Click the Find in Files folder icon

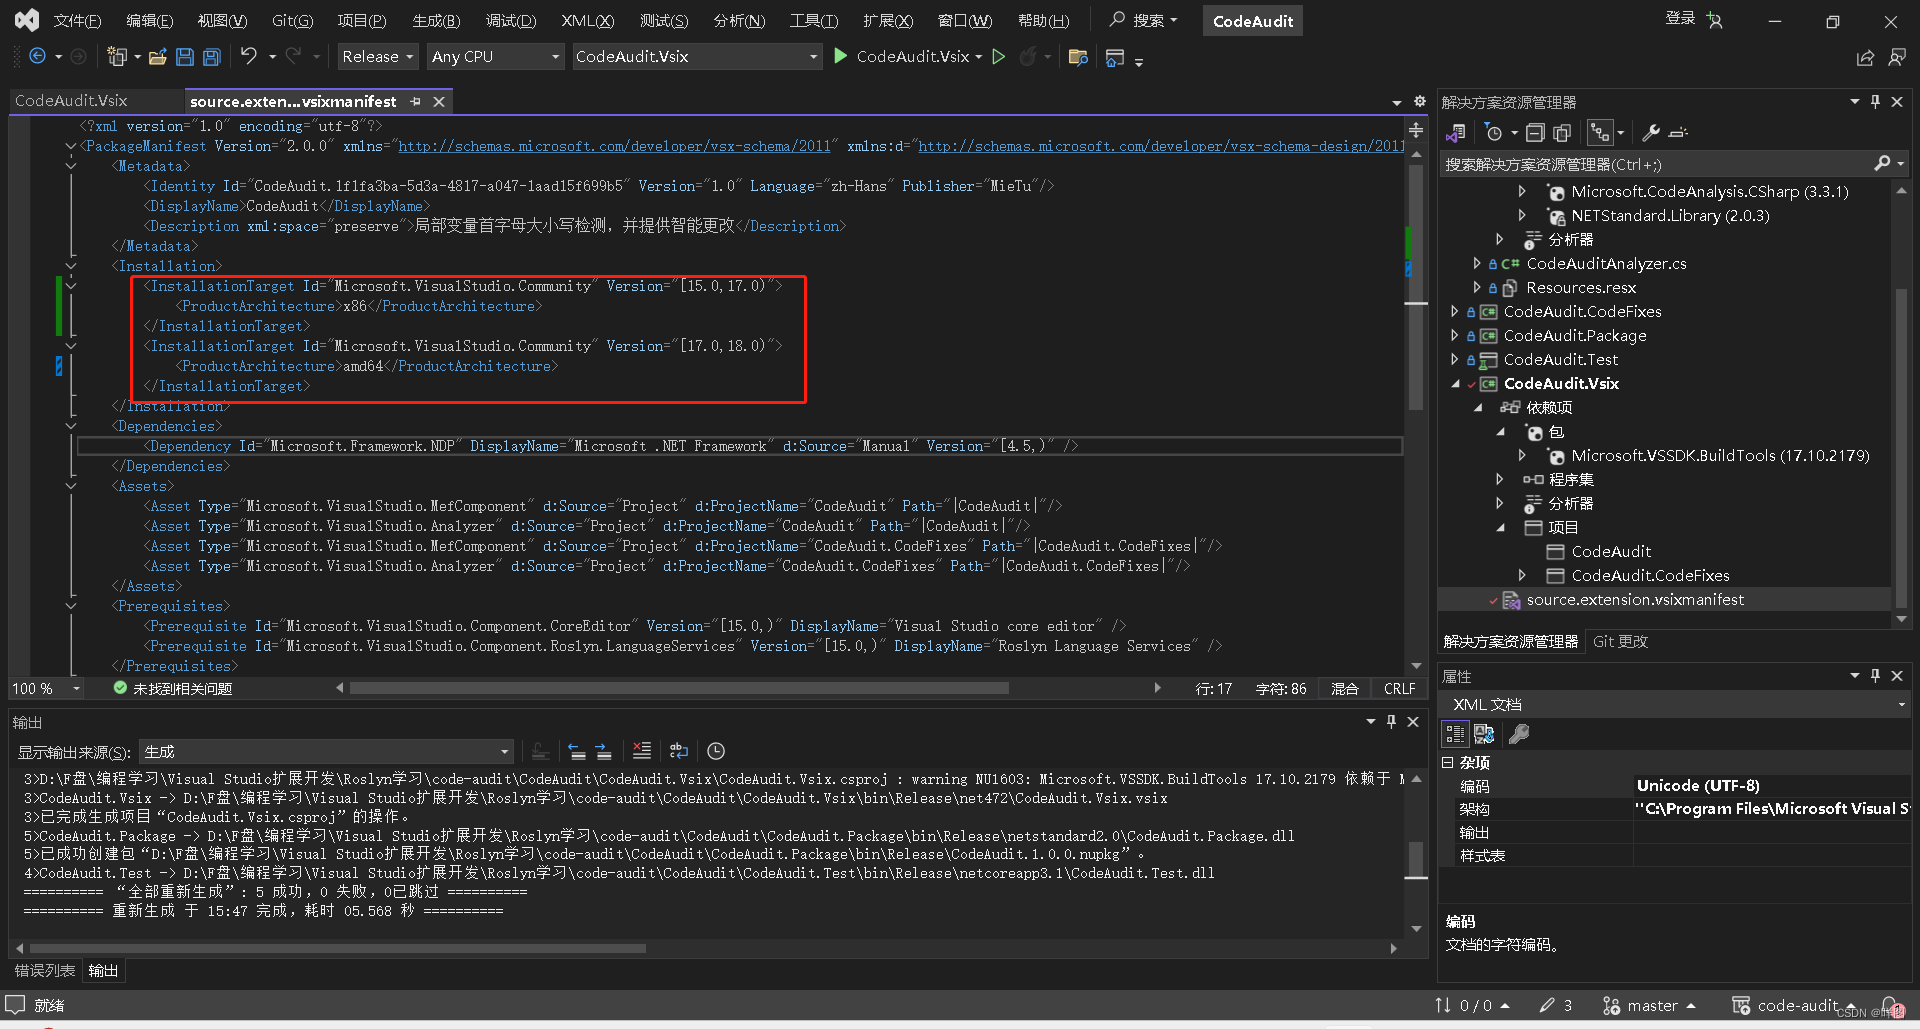pyautogui.click(x=1078, y=57)
